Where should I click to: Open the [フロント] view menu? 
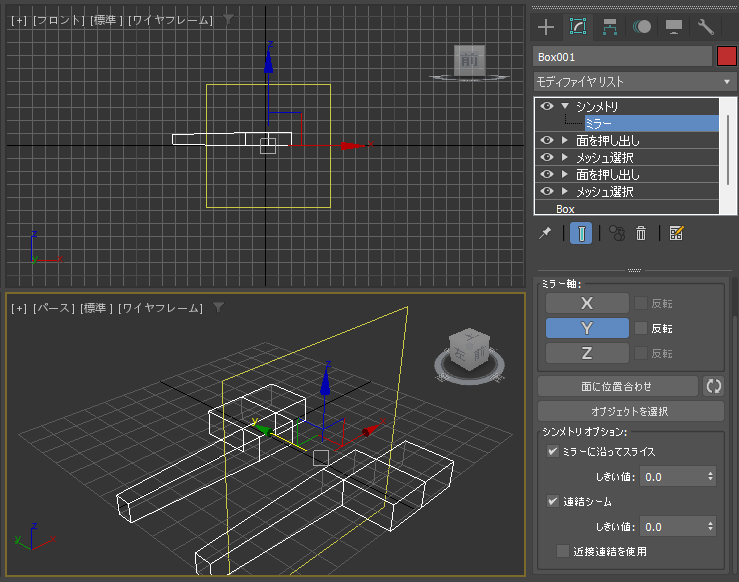pos(59,20)
